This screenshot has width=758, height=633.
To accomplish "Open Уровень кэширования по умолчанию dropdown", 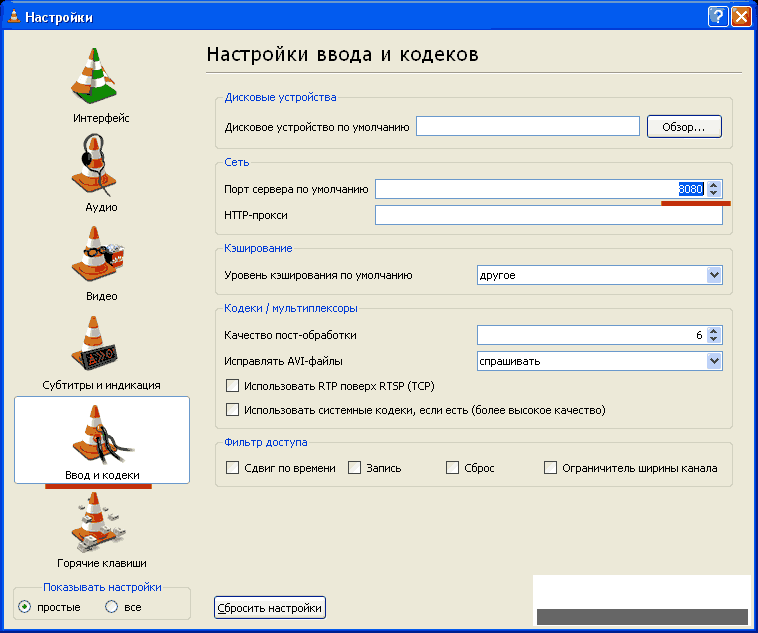I will 599,275.
